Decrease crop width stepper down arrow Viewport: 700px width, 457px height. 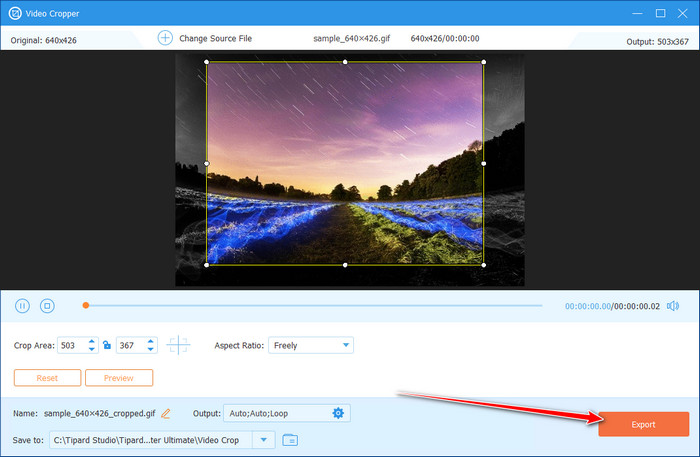(92, 349)
